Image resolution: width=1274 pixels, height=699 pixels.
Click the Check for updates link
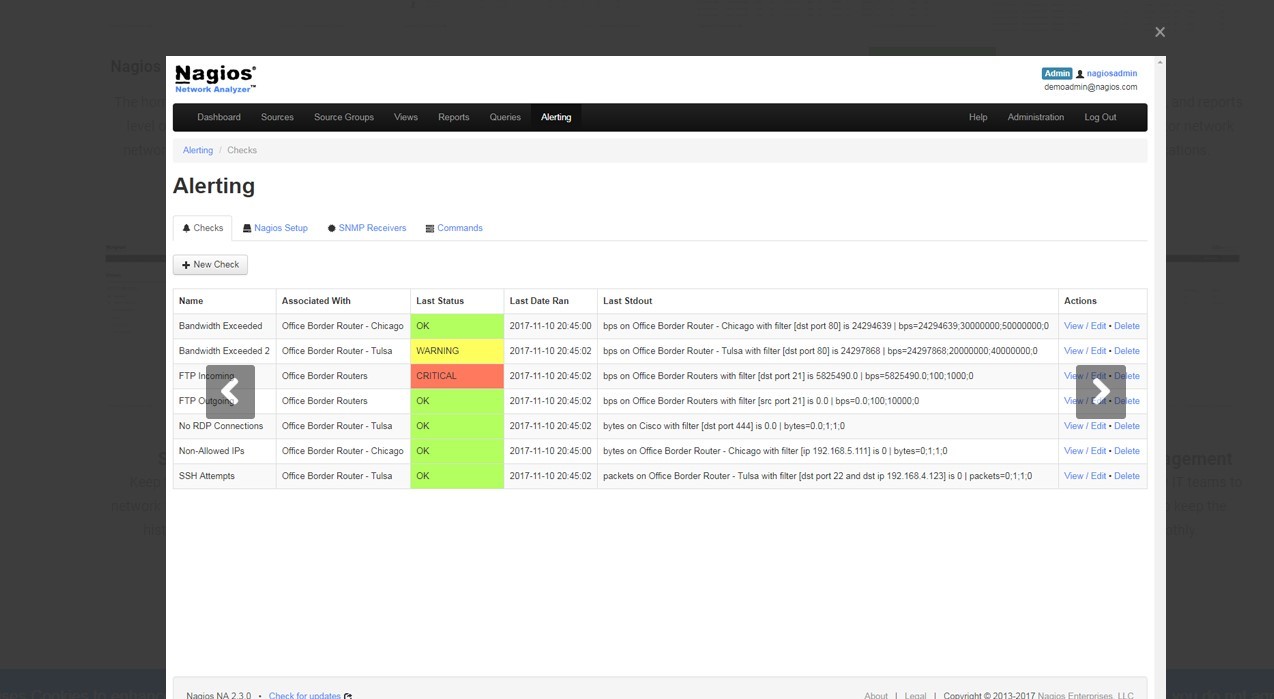point(304,694)
